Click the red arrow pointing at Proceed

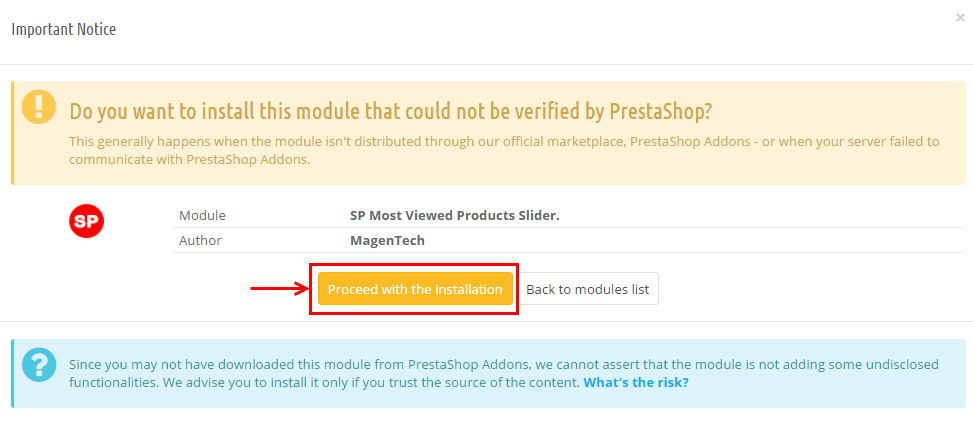pyautogui.click(x=280, y=288)
